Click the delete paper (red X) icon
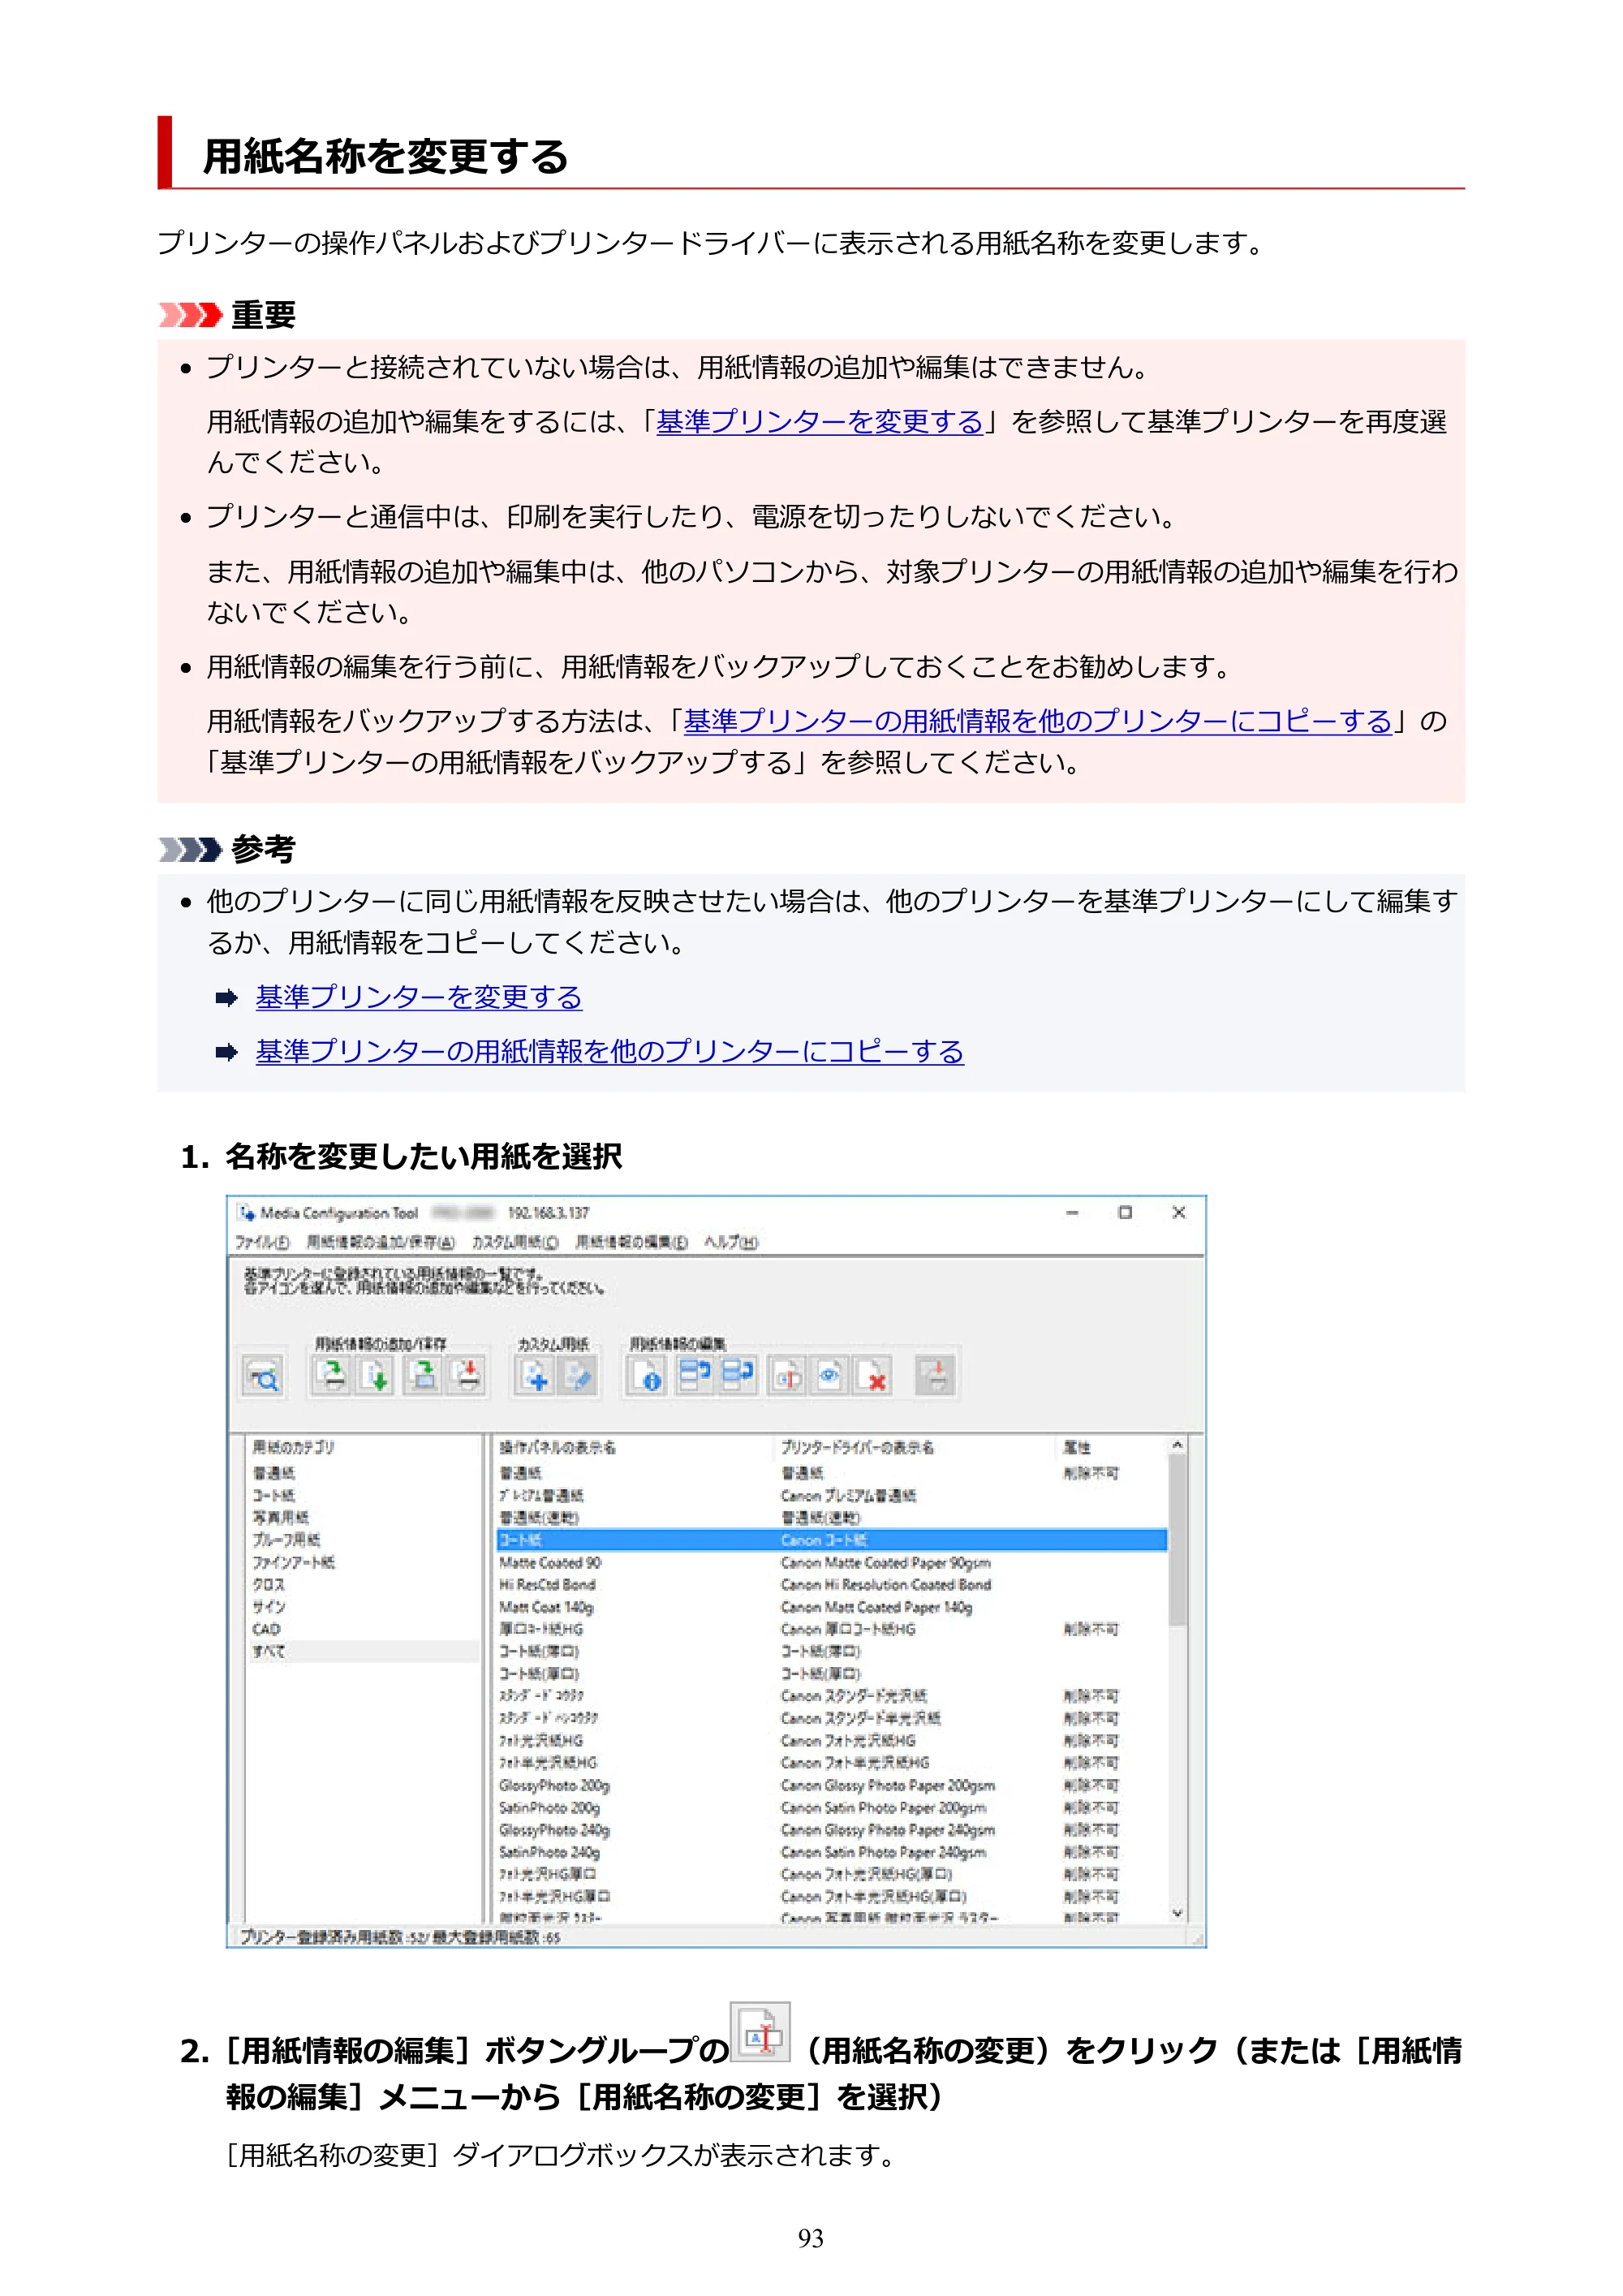The width and height of the screenshot is (1623, 2296). point(873,1376)
